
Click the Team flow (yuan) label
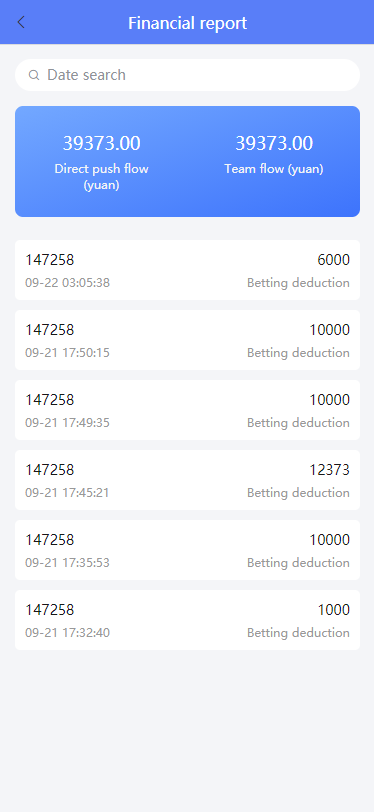click(274, 169)
